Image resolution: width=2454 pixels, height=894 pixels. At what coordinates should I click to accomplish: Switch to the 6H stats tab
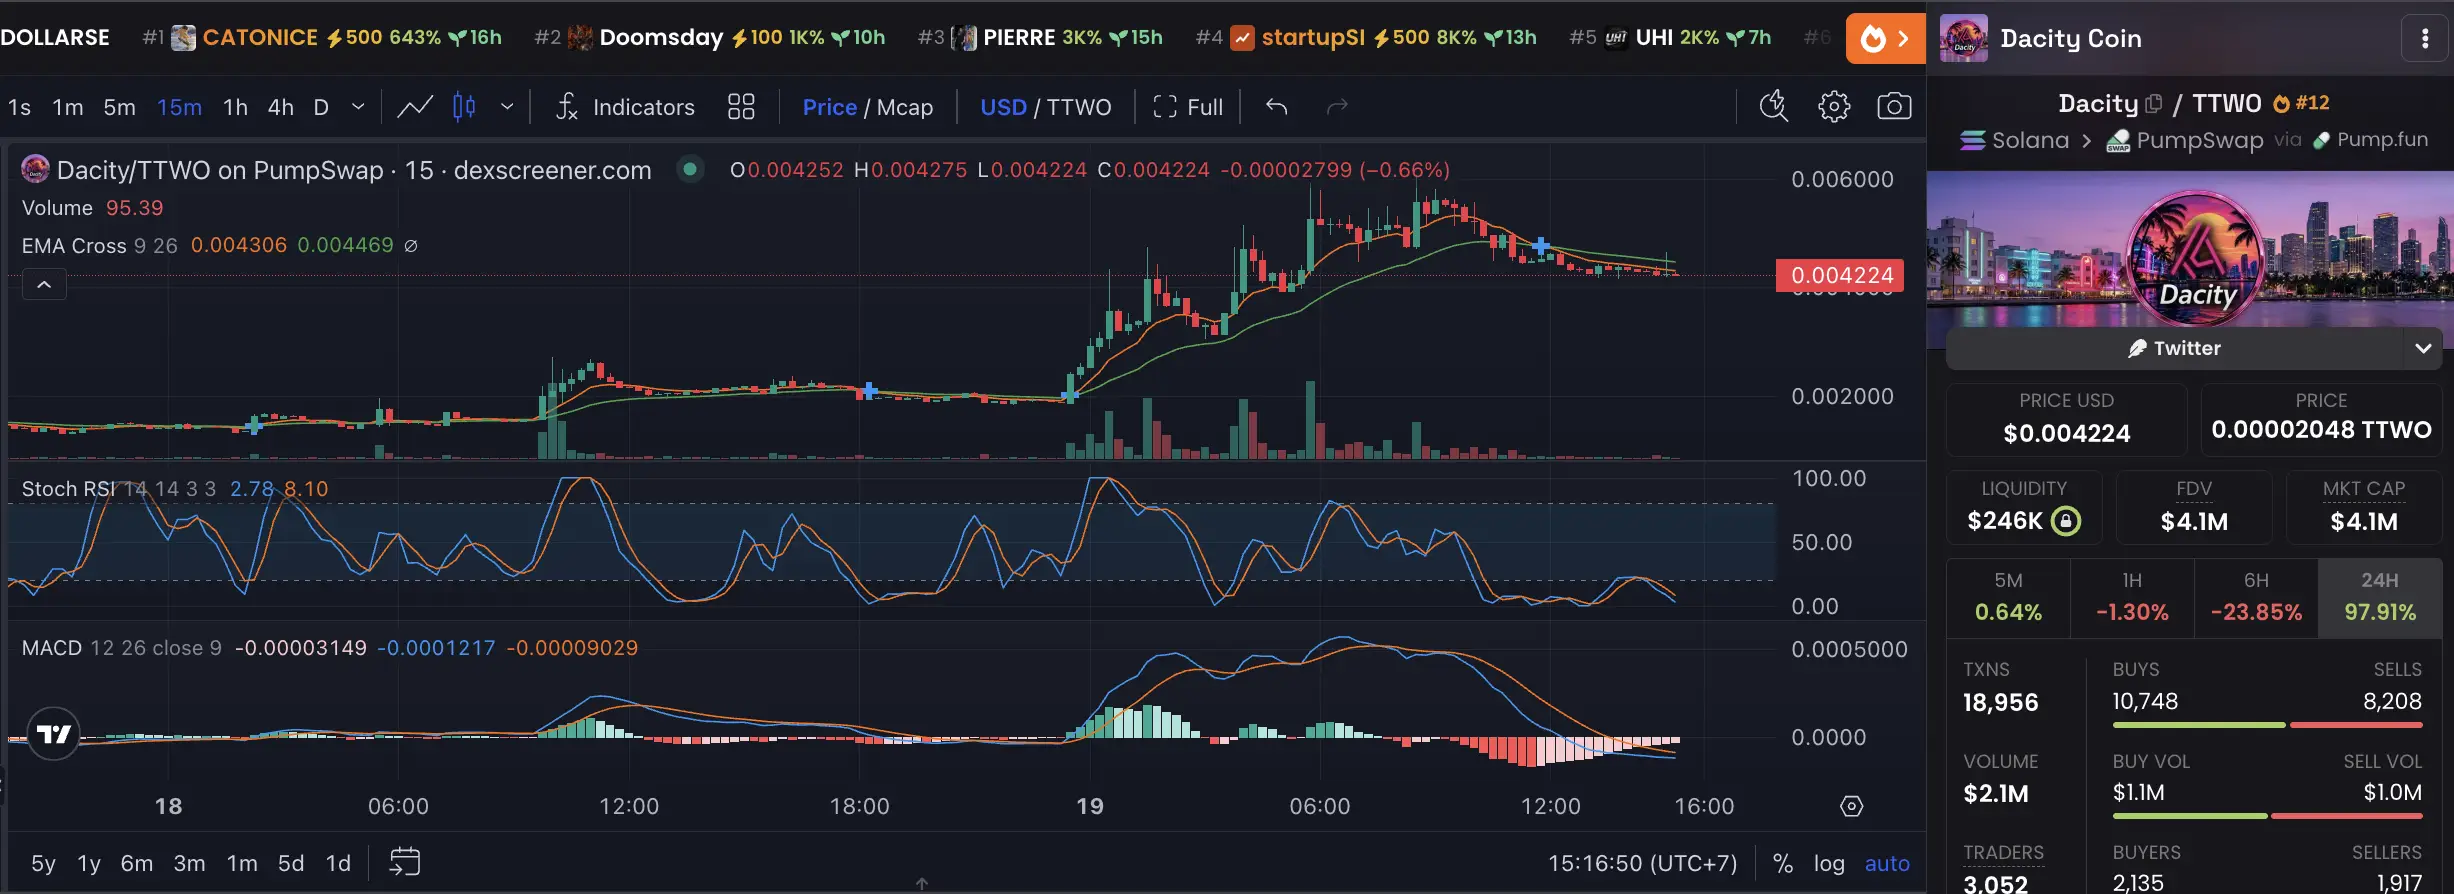[x=2256, y=598]
